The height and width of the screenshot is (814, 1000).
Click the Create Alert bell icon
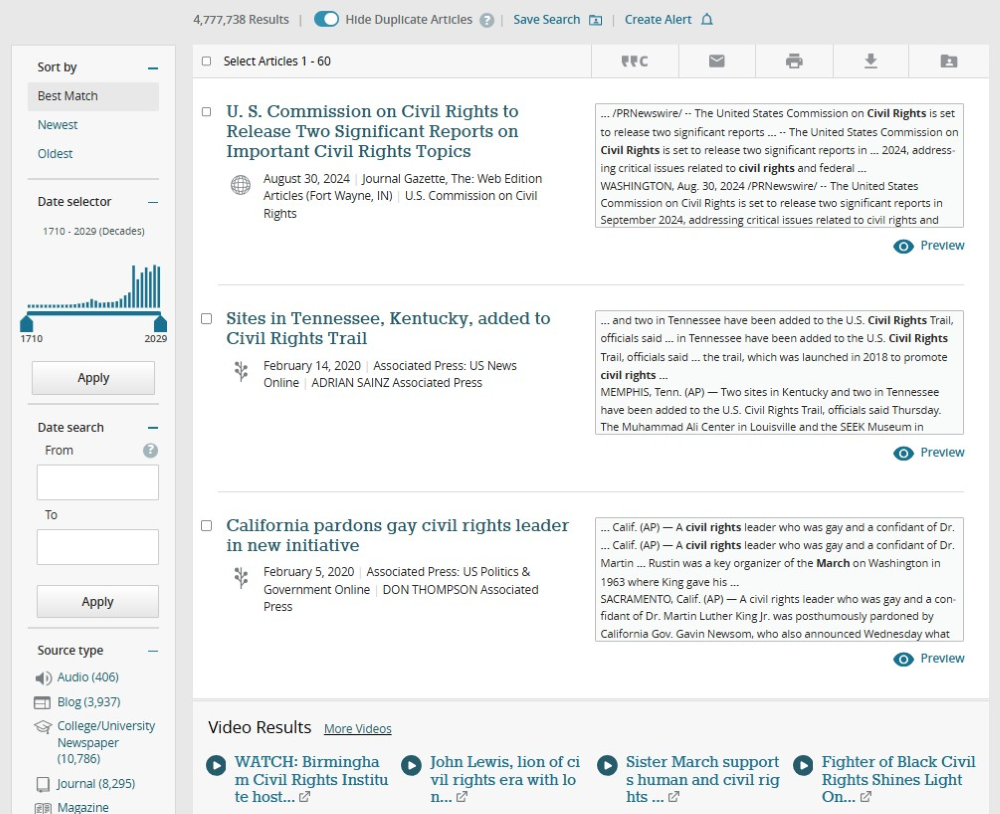[707, 20]
